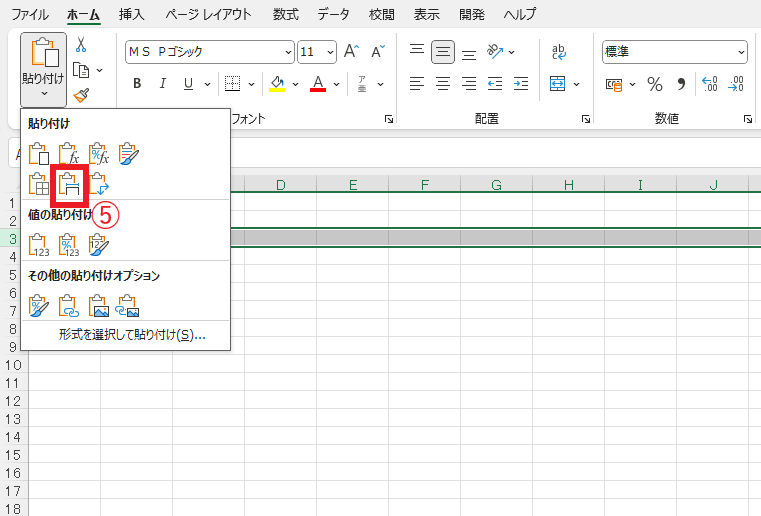The width and height of the screenshot is (761, 516).
Task: Choose Keep Source Formatting paste option
Action: click(129, 154)
